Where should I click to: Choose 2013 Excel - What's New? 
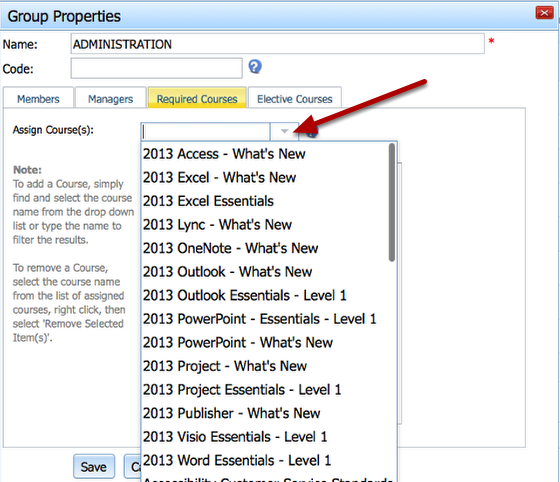265,177
